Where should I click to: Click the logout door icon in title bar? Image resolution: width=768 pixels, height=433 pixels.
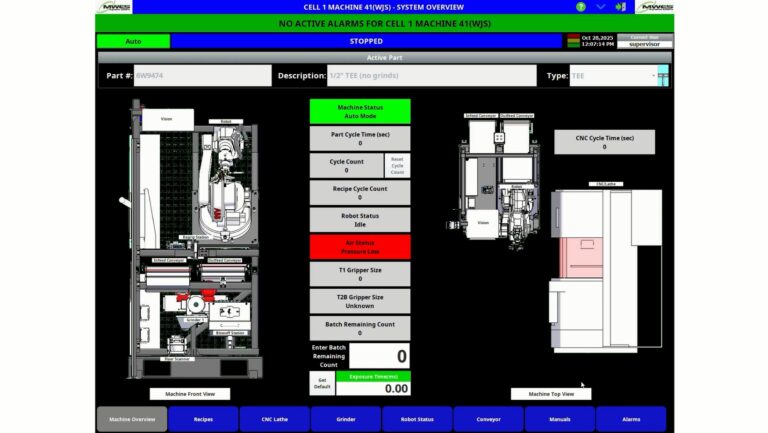coord(620,7)
